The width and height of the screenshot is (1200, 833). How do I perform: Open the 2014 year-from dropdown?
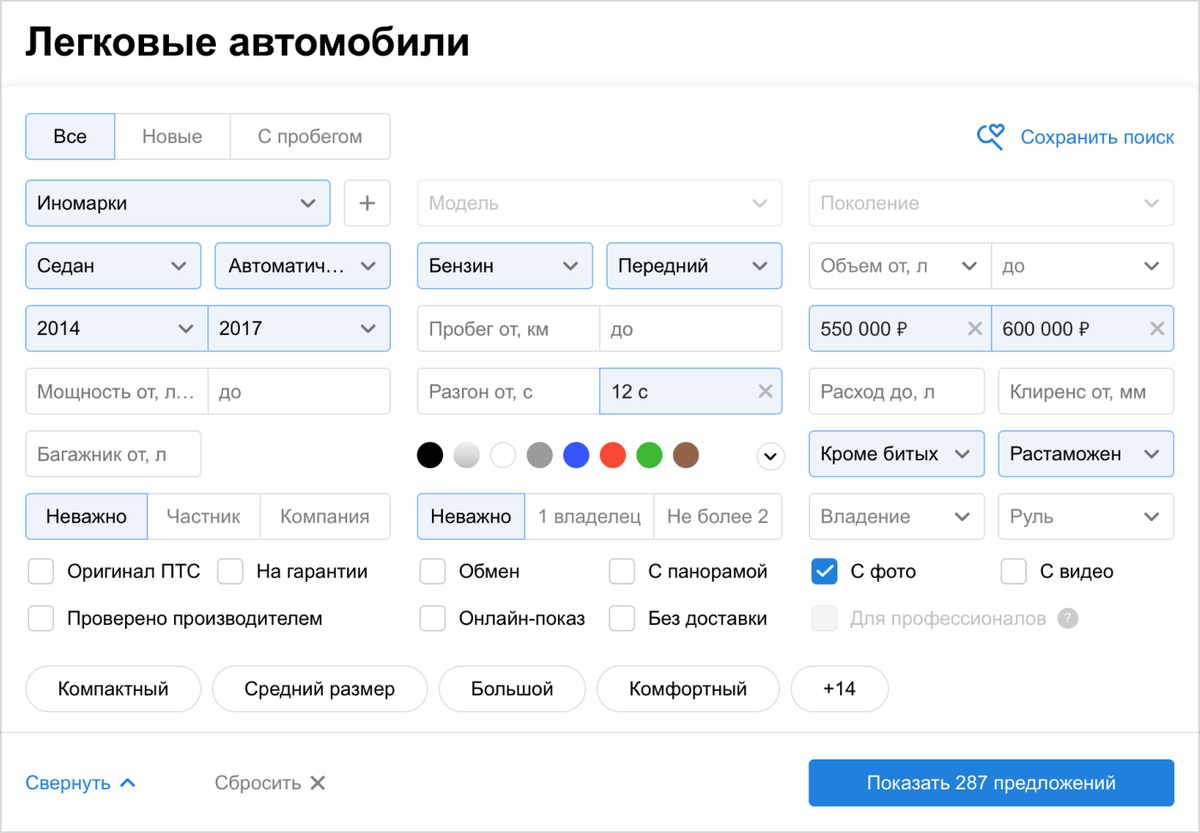pyautogui.click(x=116, y=329)
